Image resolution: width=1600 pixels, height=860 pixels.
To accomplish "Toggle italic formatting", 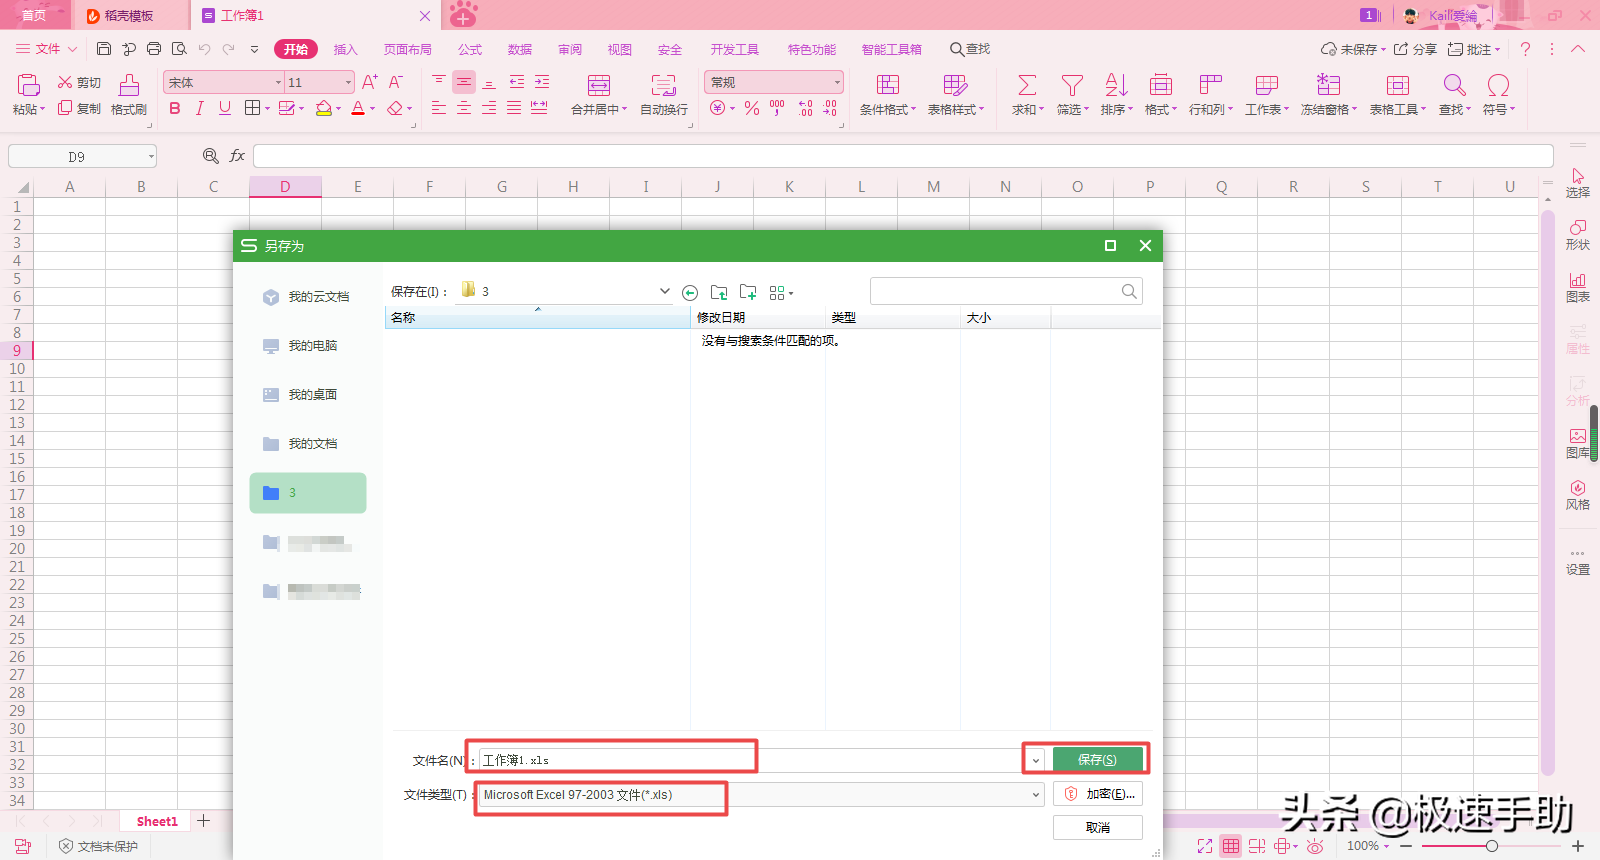I will pyautogui.click(x=200, y=109).
